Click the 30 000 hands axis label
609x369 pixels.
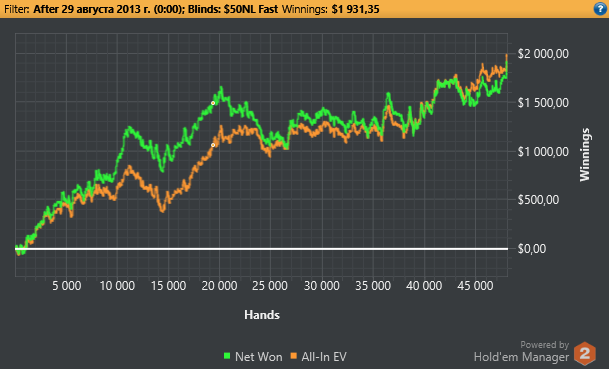(322, 286)
